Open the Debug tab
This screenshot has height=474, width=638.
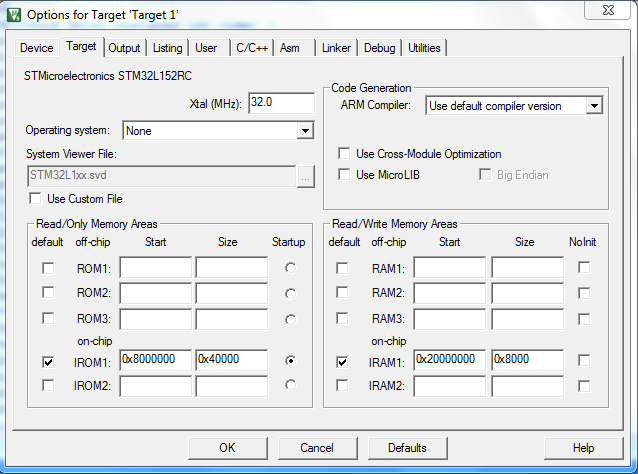click(380, 48)
